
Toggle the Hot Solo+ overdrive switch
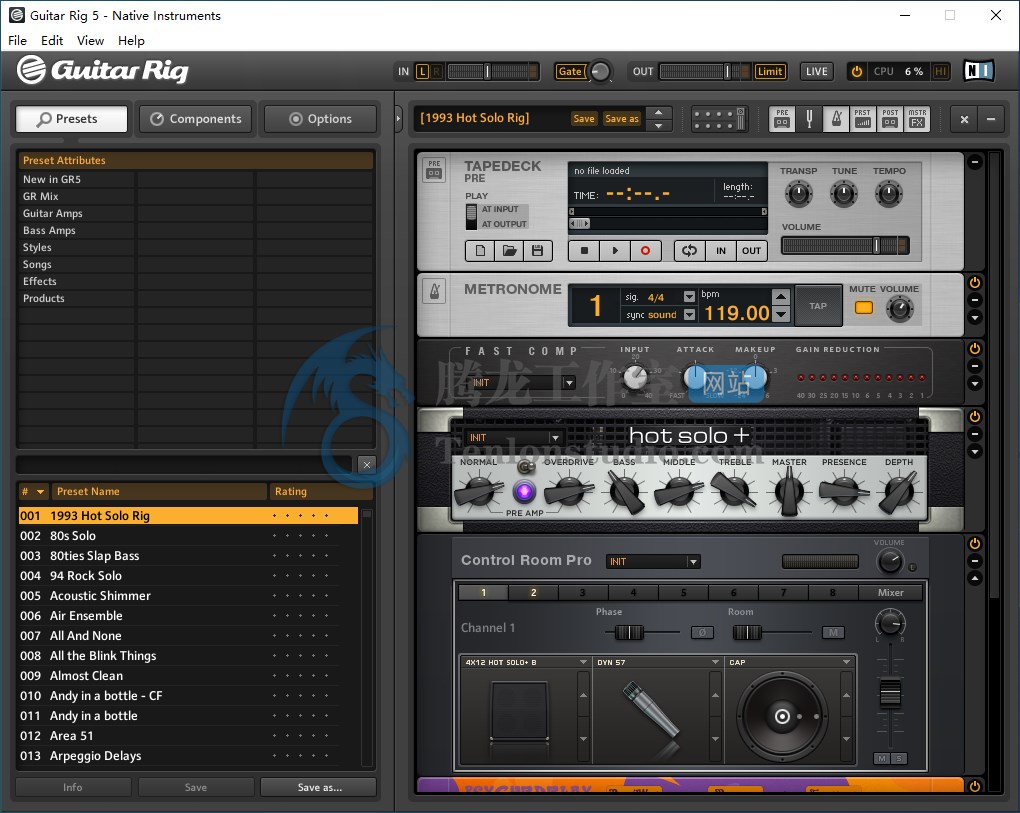[526, 466]
